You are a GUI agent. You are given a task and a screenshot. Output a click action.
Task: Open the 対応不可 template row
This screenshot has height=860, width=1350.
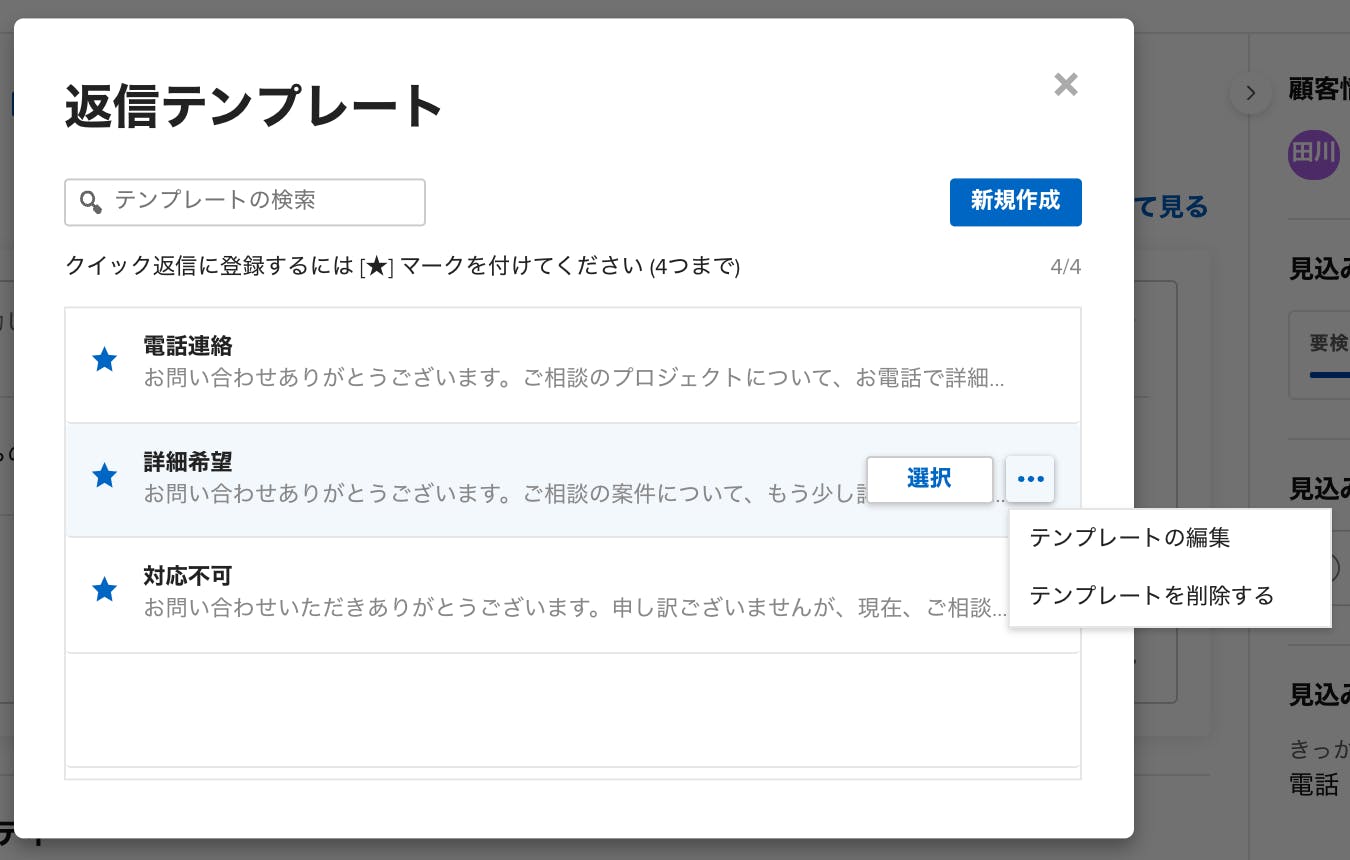click(x=573, y=595)
